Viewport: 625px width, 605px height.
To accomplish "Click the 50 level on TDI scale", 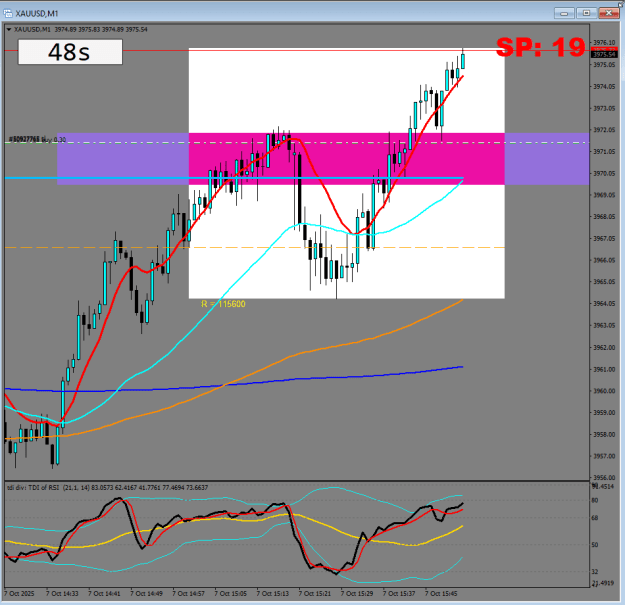I will coord(595,545).
